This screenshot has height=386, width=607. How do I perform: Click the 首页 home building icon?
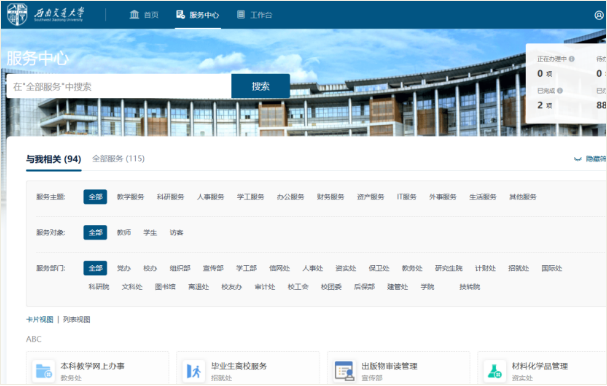134,15
